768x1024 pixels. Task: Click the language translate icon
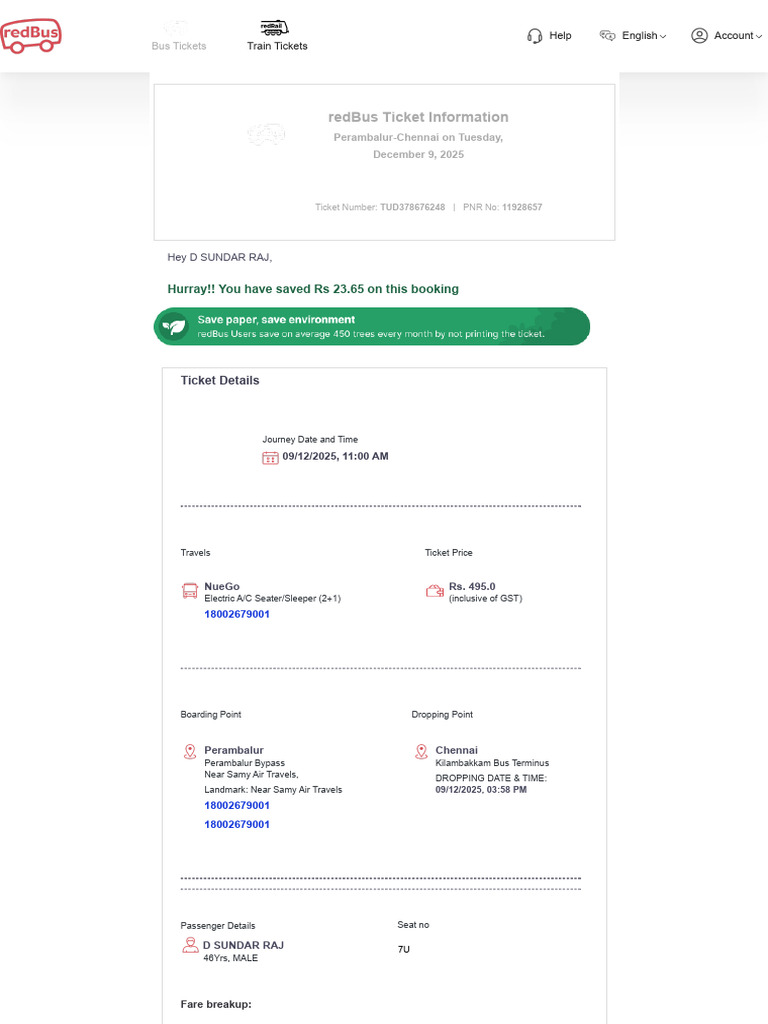607,36
